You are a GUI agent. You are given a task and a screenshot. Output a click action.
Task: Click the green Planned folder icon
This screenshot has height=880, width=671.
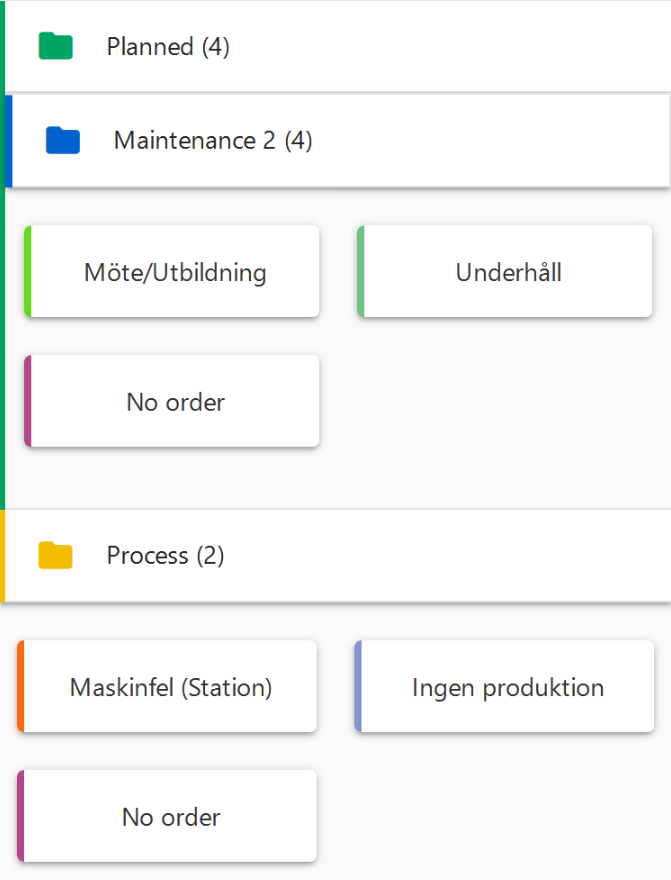coord(55,46)
